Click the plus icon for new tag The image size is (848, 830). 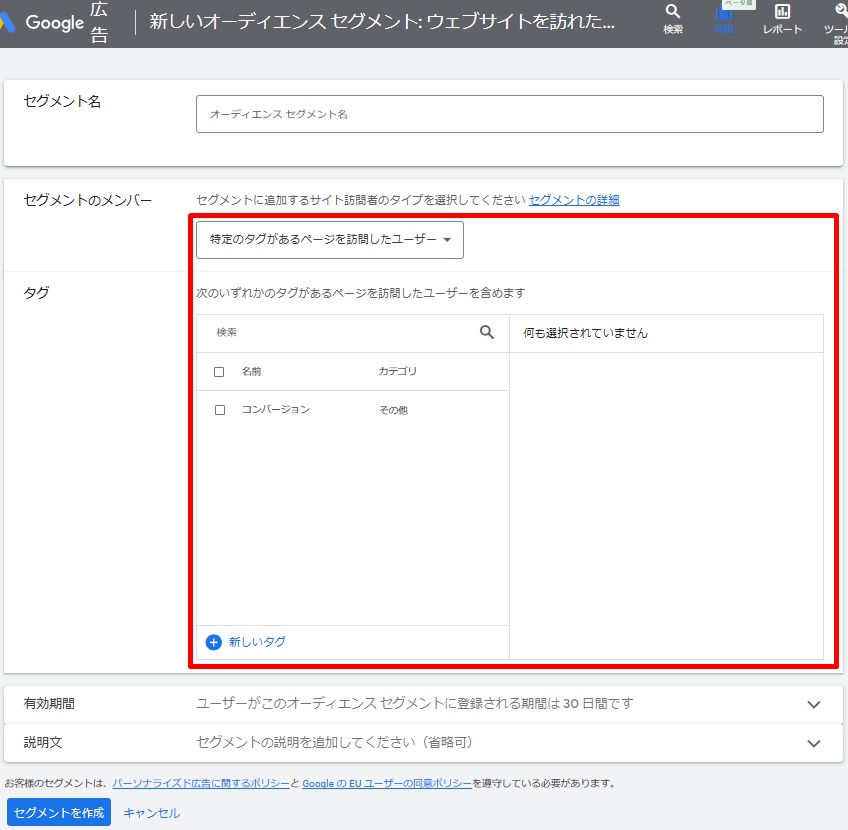click(213, 642)
